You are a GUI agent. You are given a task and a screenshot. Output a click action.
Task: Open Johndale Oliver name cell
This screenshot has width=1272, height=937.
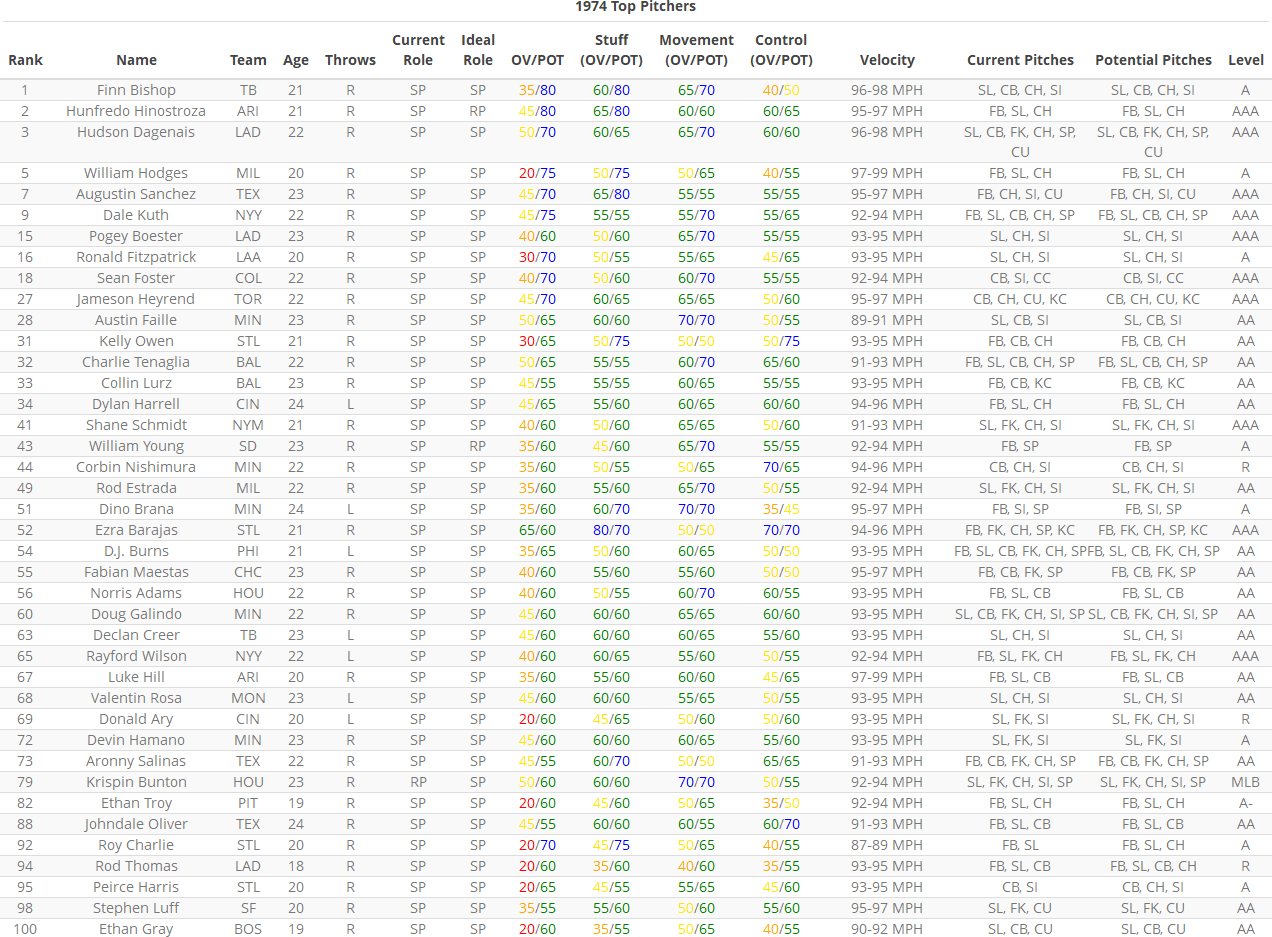136,824
